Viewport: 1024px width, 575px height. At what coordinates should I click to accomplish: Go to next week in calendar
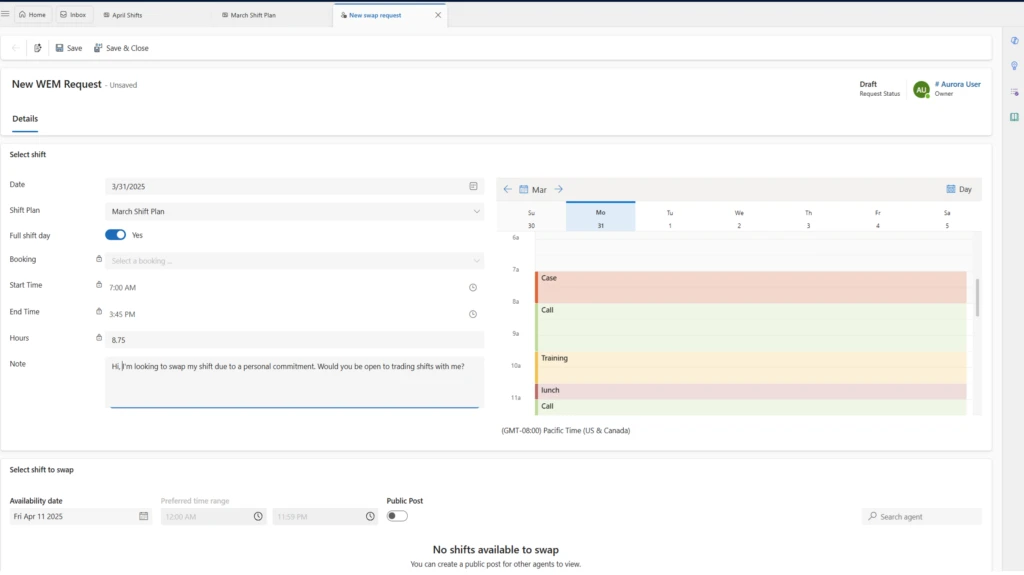(559, 189)
